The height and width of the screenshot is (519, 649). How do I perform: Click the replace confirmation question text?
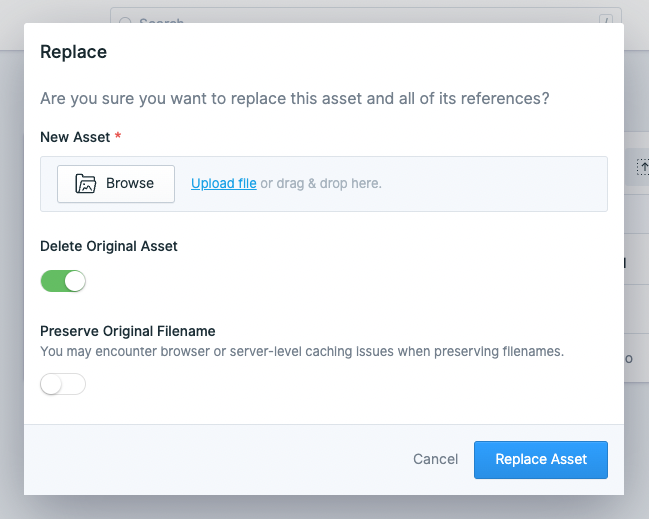click(295, 99)
